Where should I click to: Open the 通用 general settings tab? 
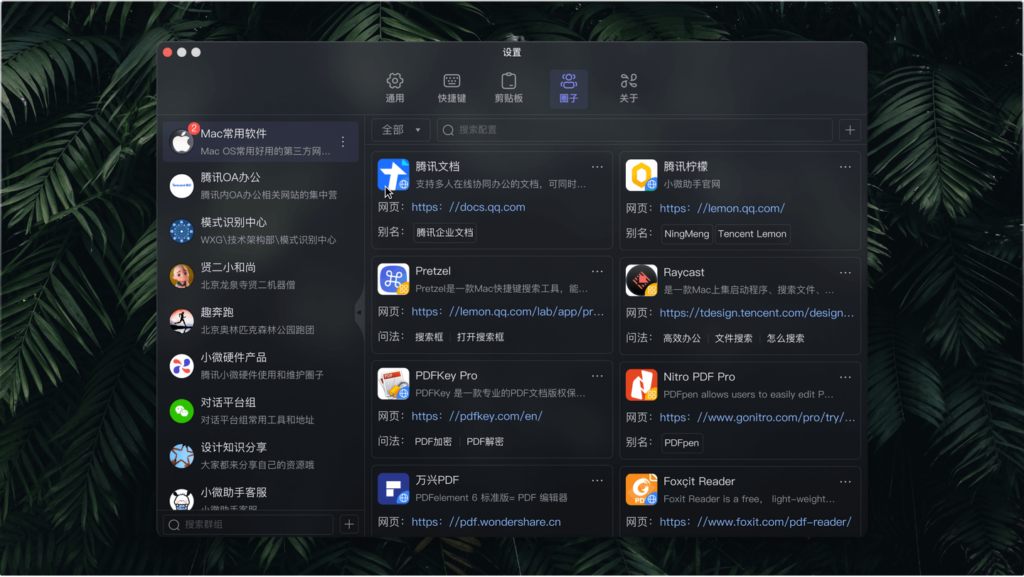394,88
